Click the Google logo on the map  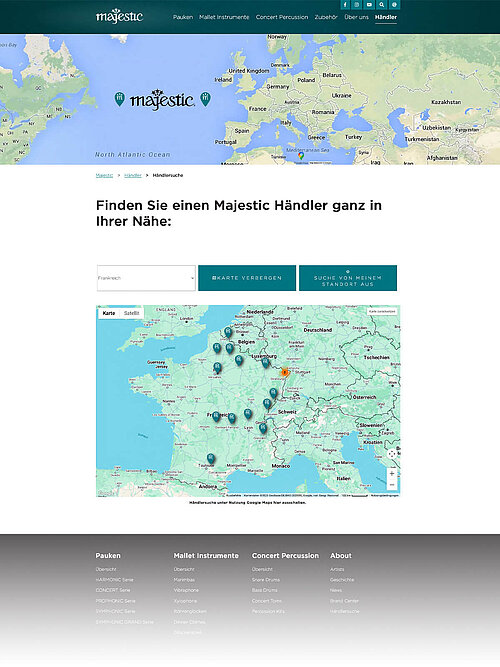click(105, 493)
